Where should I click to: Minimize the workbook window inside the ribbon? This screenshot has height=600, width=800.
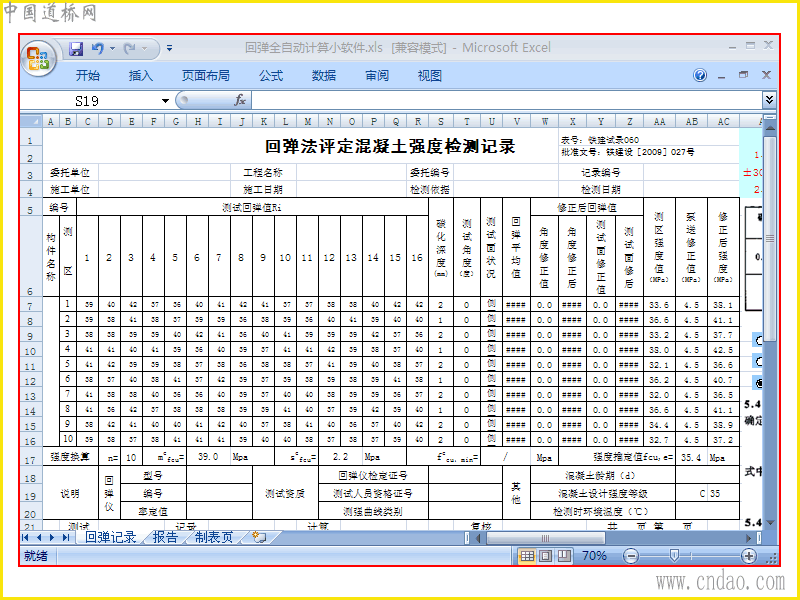(721, 76)
